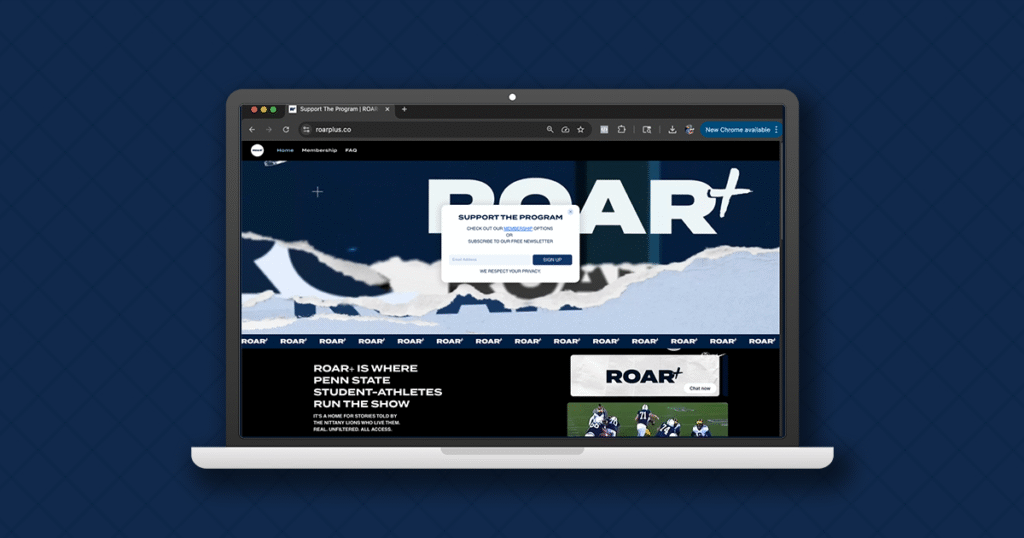Click the zoom magnifier icon in address bar

(x=550, y=129)
